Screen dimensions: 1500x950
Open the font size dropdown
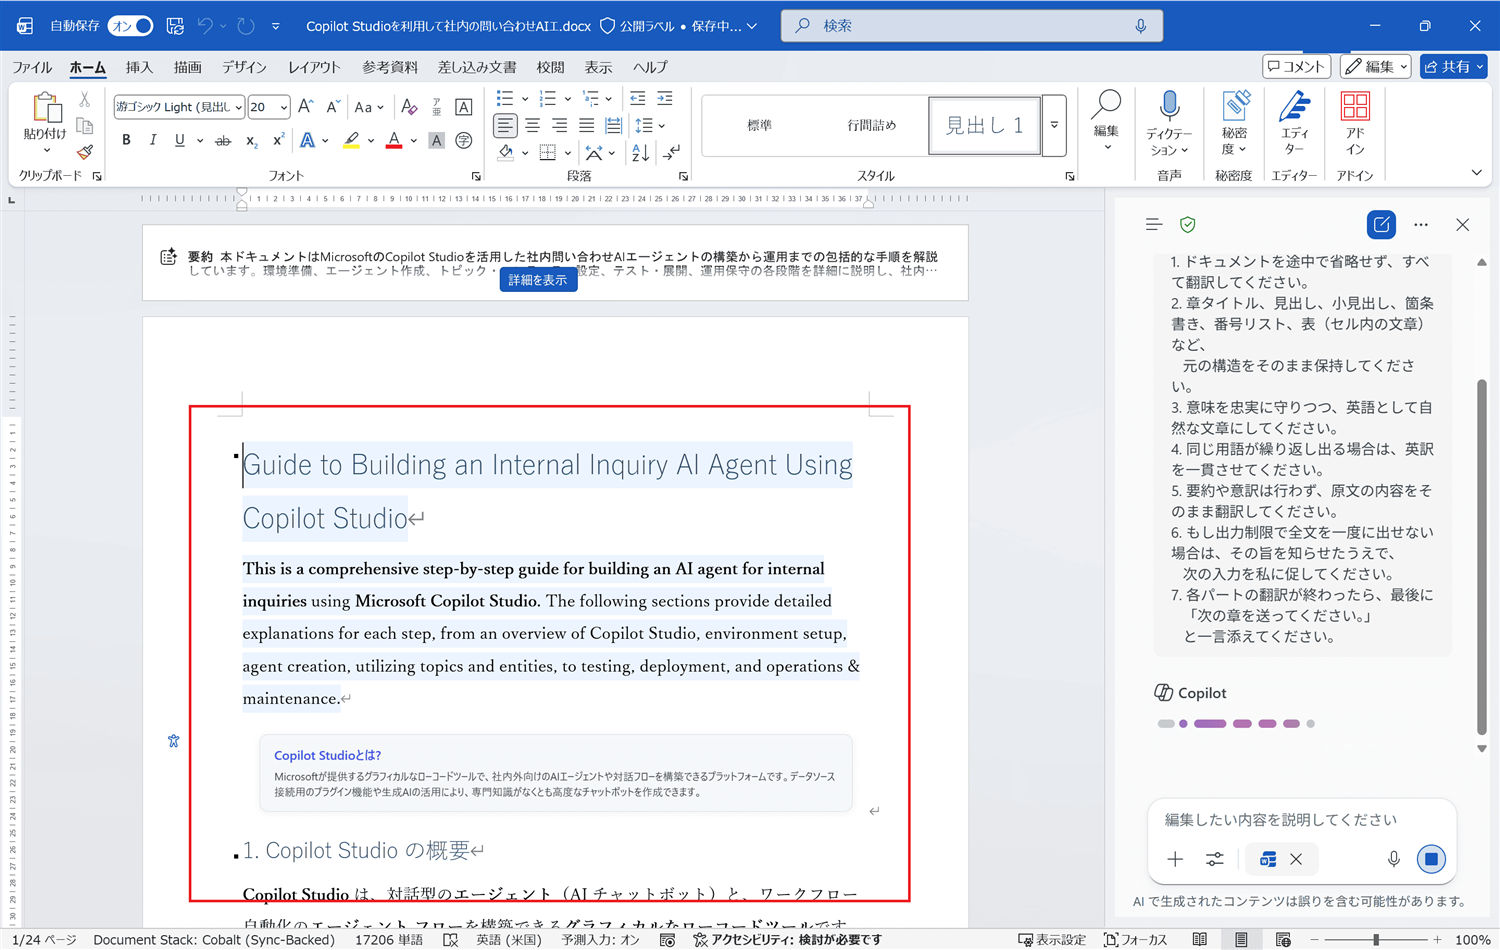[x=284, y=107]
